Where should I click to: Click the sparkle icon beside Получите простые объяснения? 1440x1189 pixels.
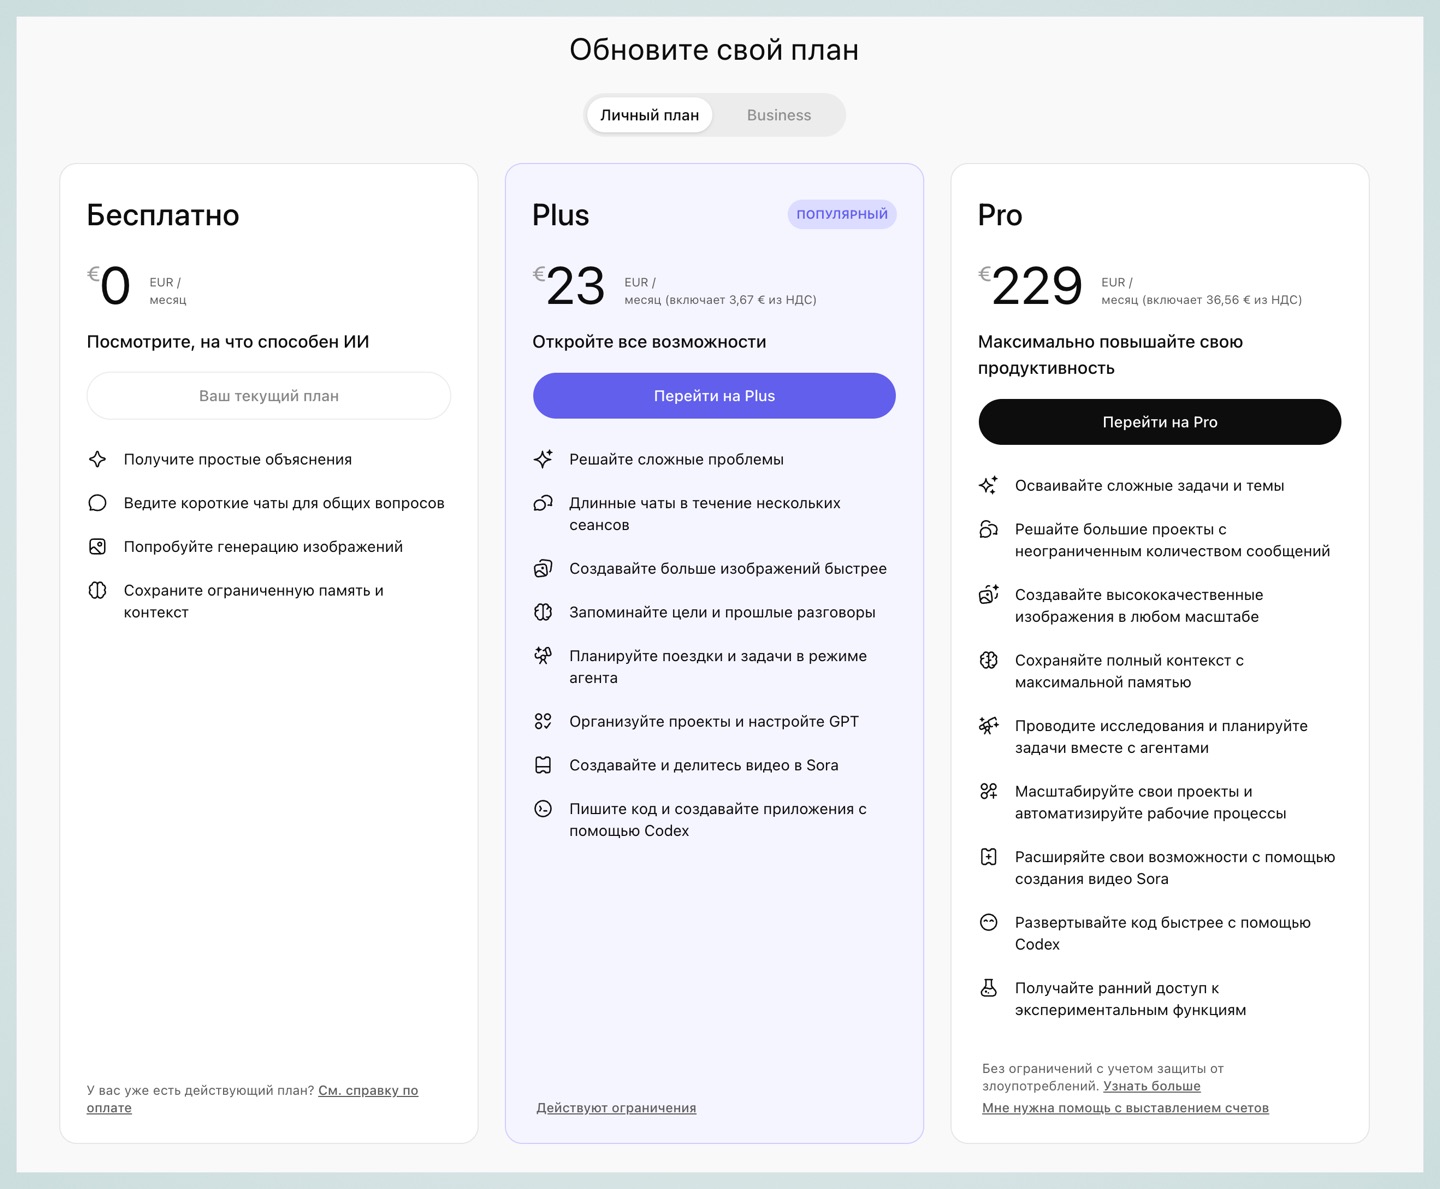97,459
